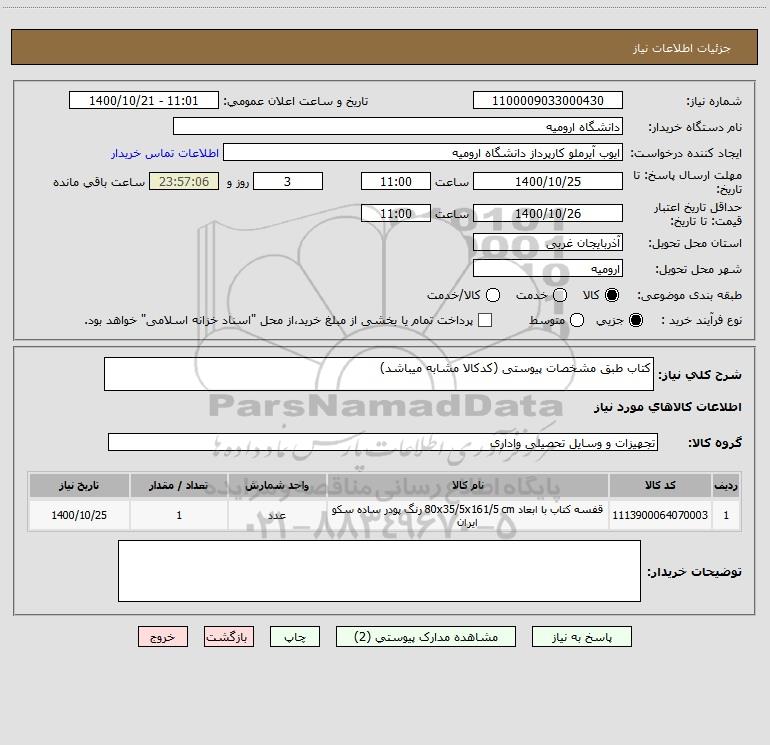Click the گروه کالا field
This screenshot has width=770, height=745.
(x=383, y=442)
